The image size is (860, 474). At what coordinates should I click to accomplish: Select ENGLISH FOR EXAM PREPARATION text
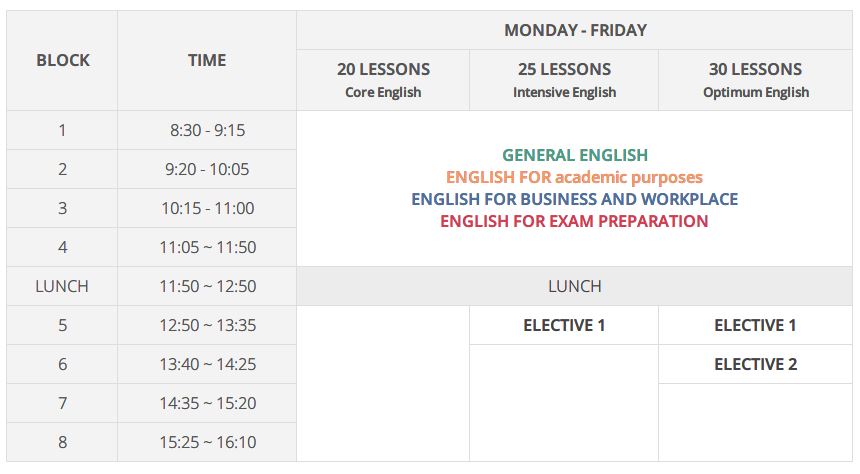[x=574, y=221]
